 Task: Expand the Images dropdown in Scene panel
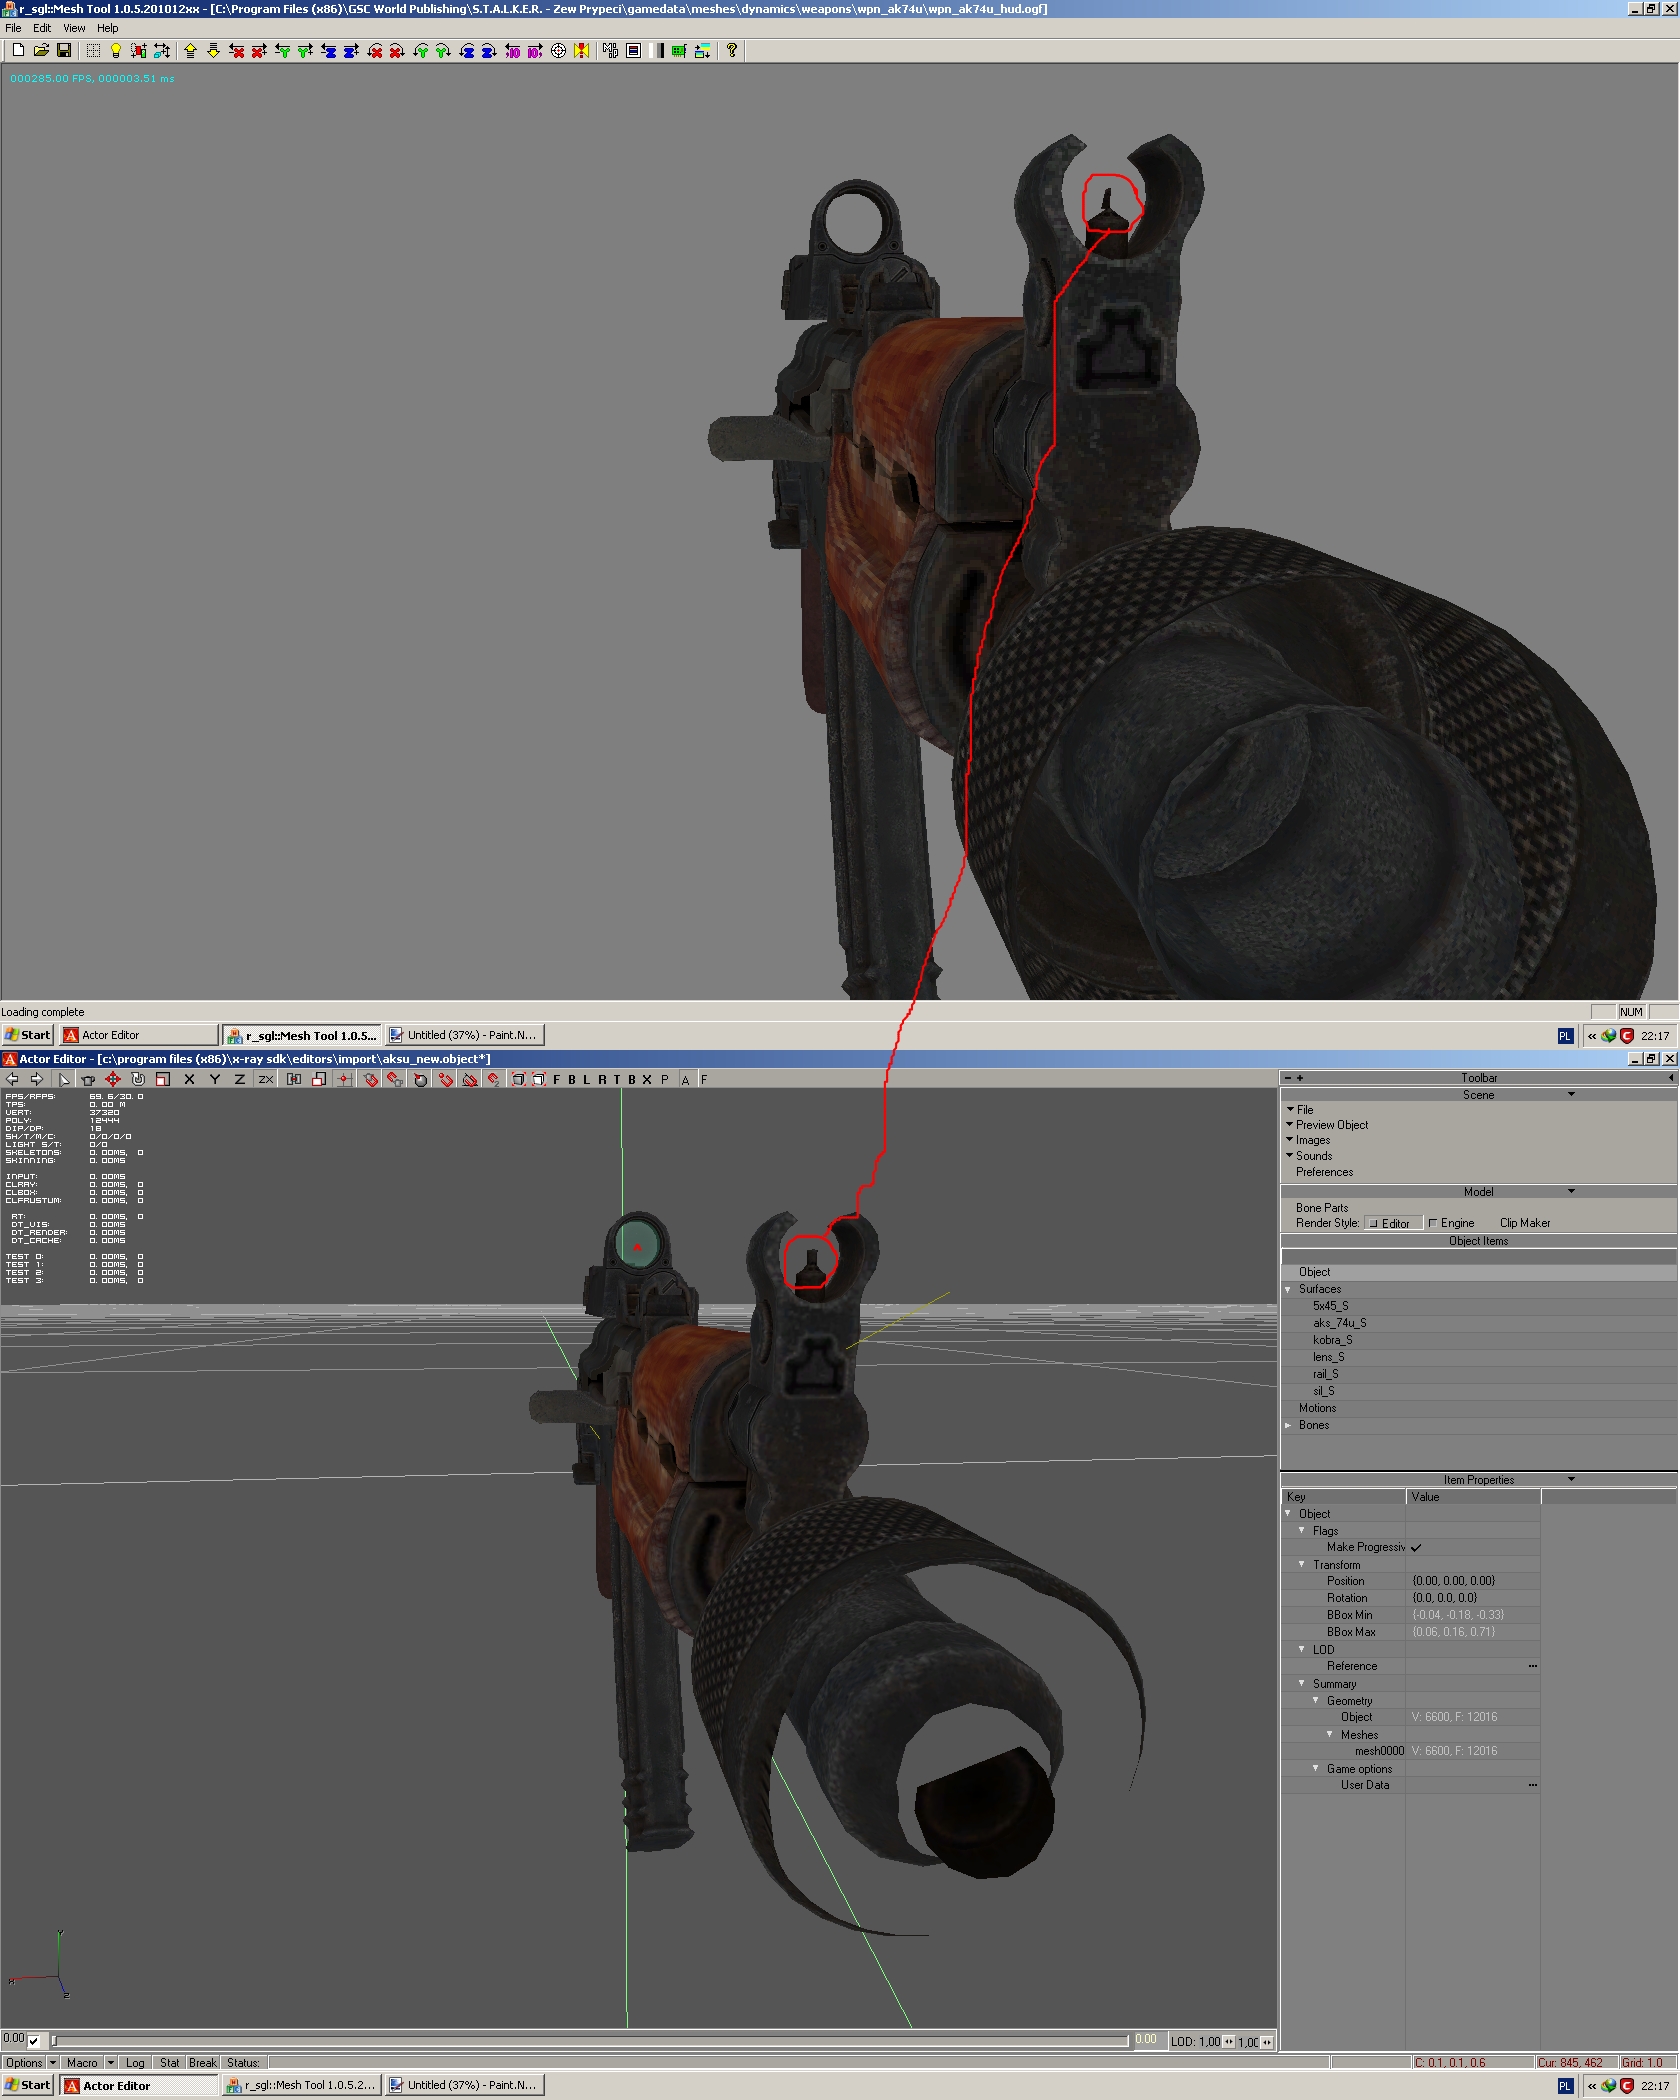coord(1291,1139)
